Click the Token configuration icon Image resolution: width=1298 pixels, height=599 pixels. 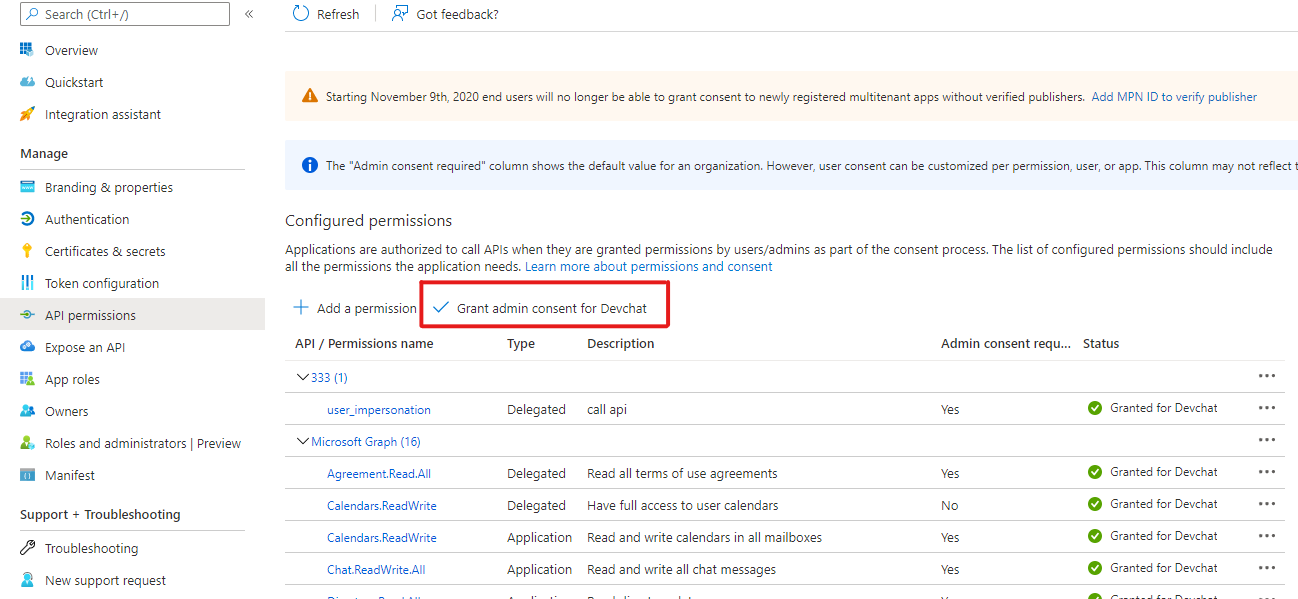click(28, 283)
